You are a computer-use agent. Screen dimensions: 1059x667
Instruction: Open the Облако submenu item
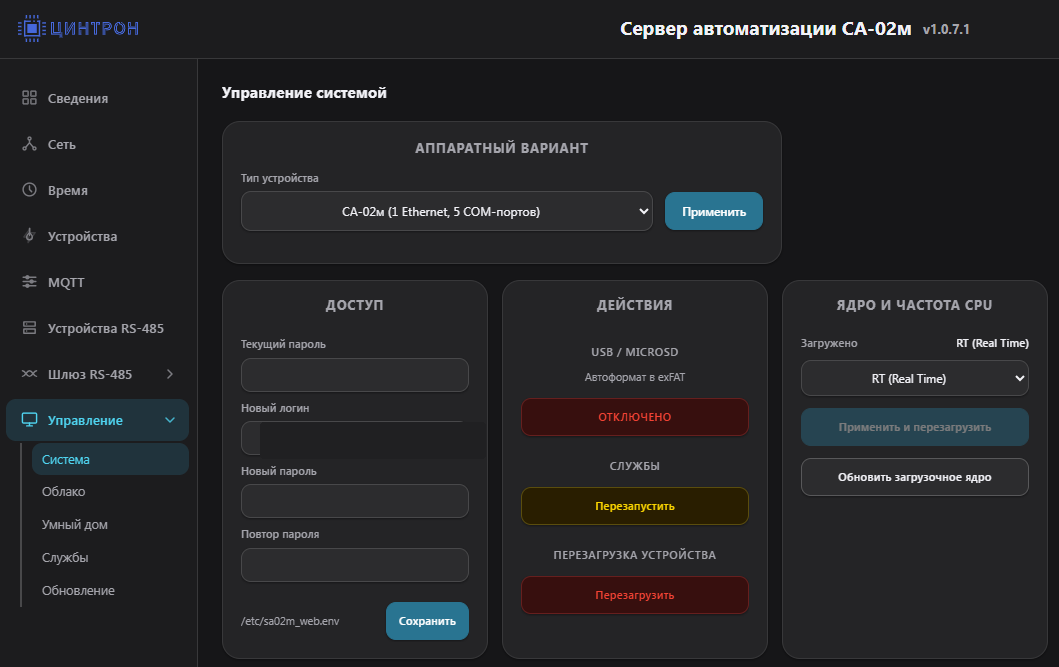(x=63, y=491)
